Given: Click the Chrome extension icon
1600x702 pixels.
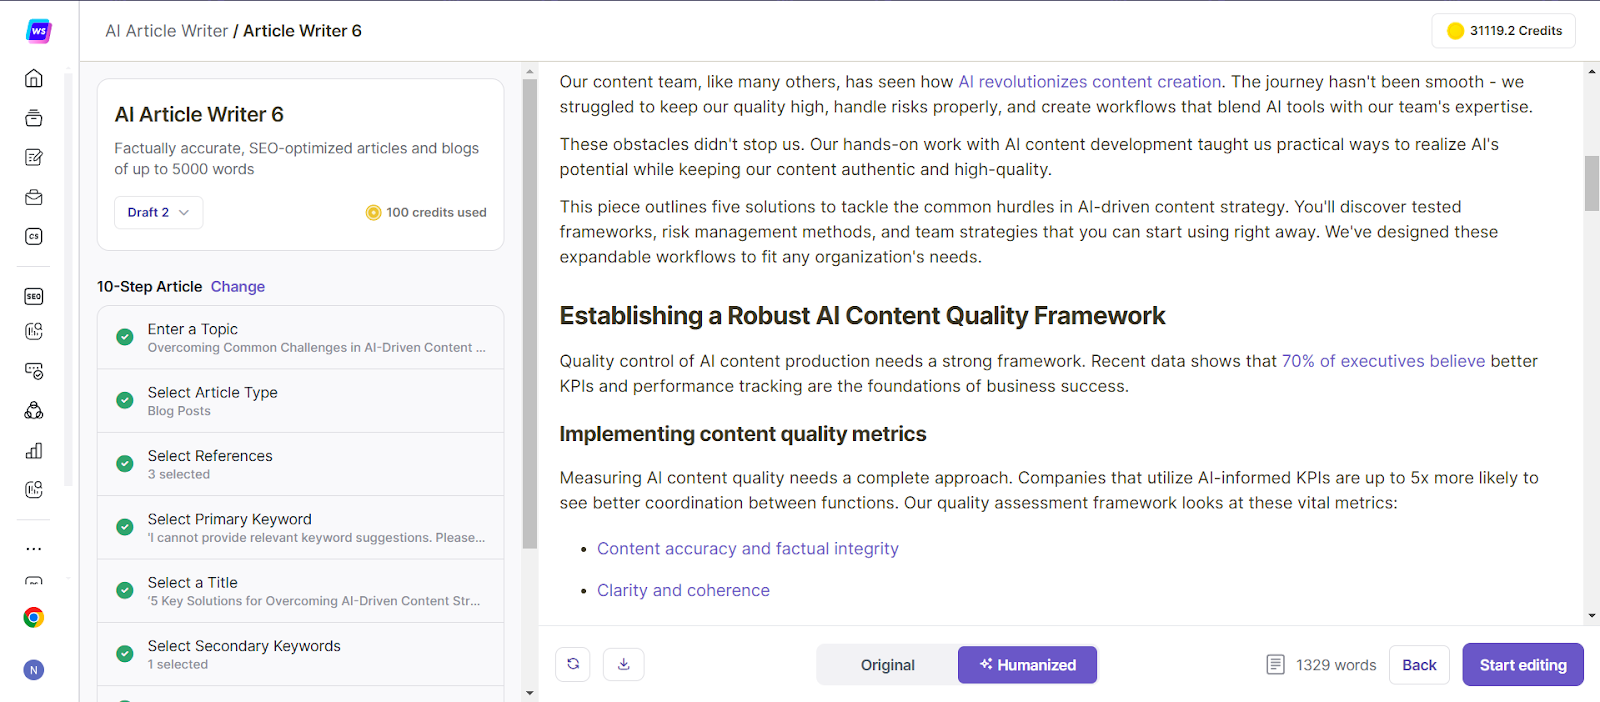Looking at the screenshot, I should [x=34, y=617].
